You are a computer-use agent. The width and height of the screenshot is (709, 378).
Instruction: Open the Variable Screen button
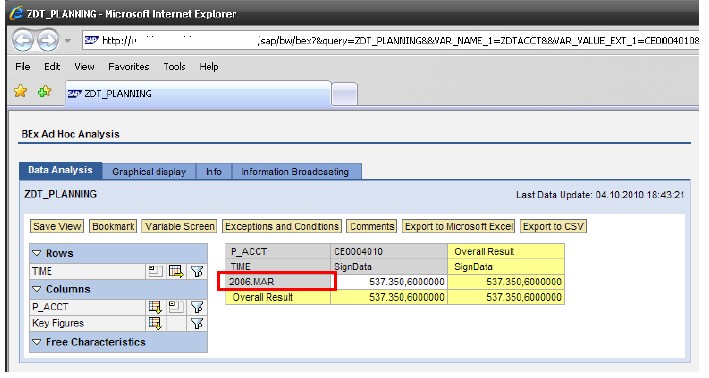pos(180,226)
